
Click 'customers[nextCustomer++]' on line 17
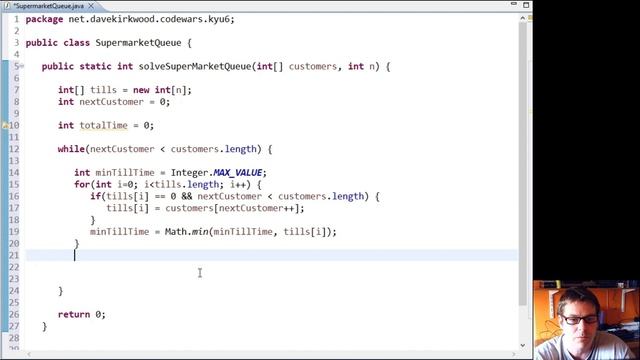pyautogui.click(x=234, y=208)
